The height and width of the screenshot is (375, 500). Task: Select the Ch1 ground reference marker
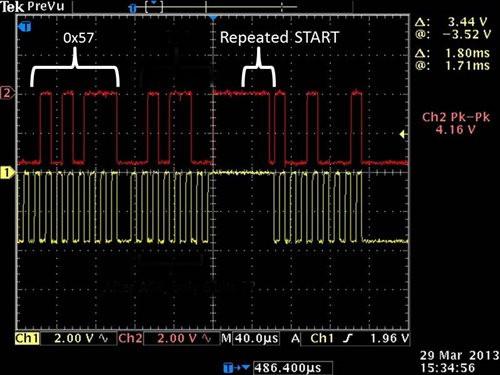pyautogui.click(x=7, y=173)
